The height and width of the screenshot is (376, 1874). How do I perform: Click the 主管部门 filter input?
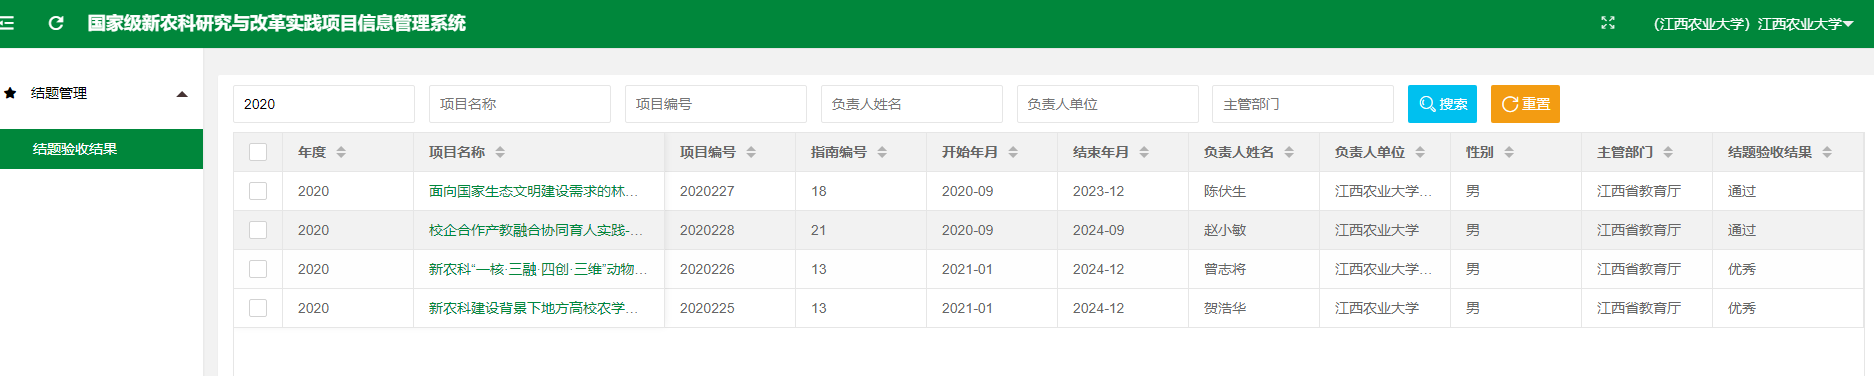coord(1303,104)
